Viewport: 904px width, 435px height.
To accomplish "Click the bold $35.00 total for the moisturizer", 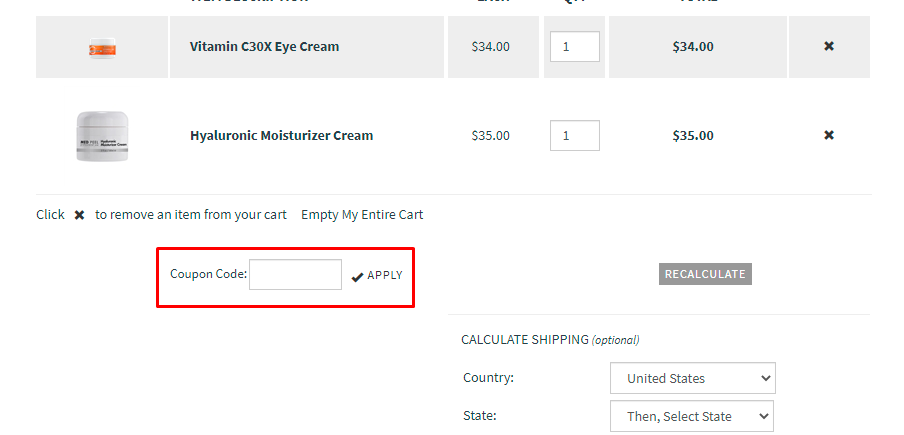I will click(692, 135).
